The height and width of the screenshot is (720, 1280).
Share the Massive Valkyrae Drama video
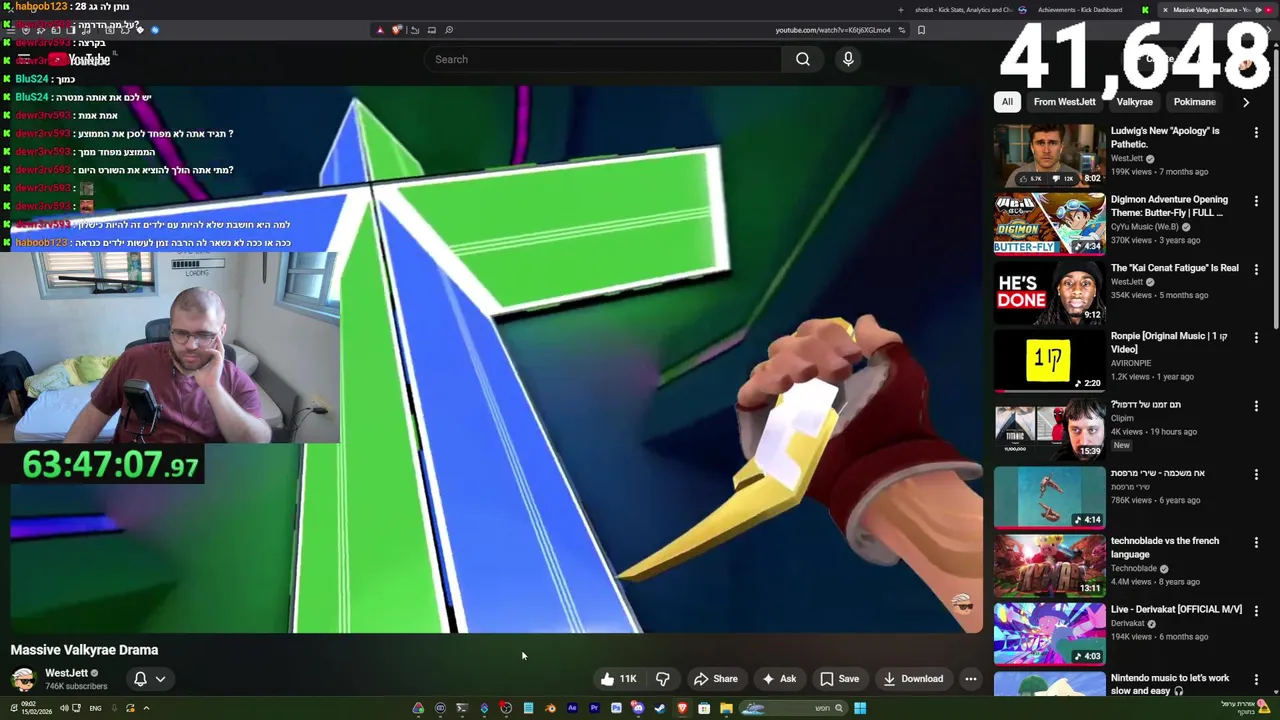pos(716,679)
